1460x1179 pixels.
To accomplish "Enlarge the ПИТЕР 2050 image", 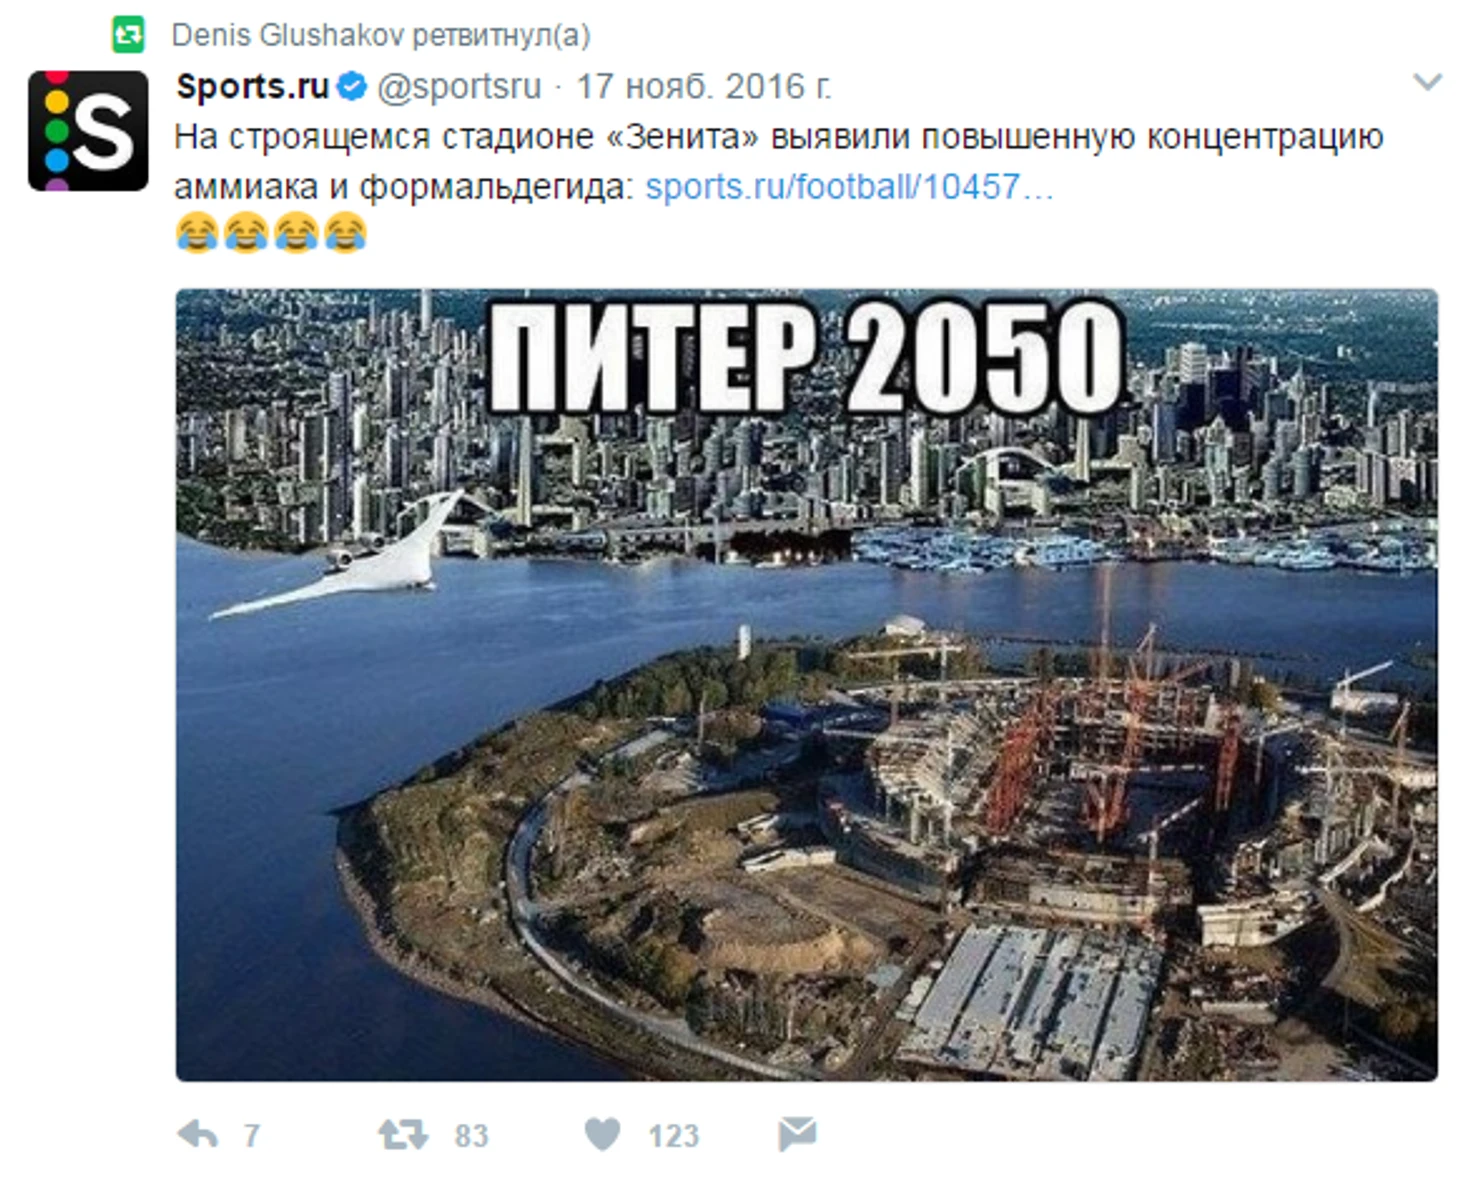I will (807, 685).
